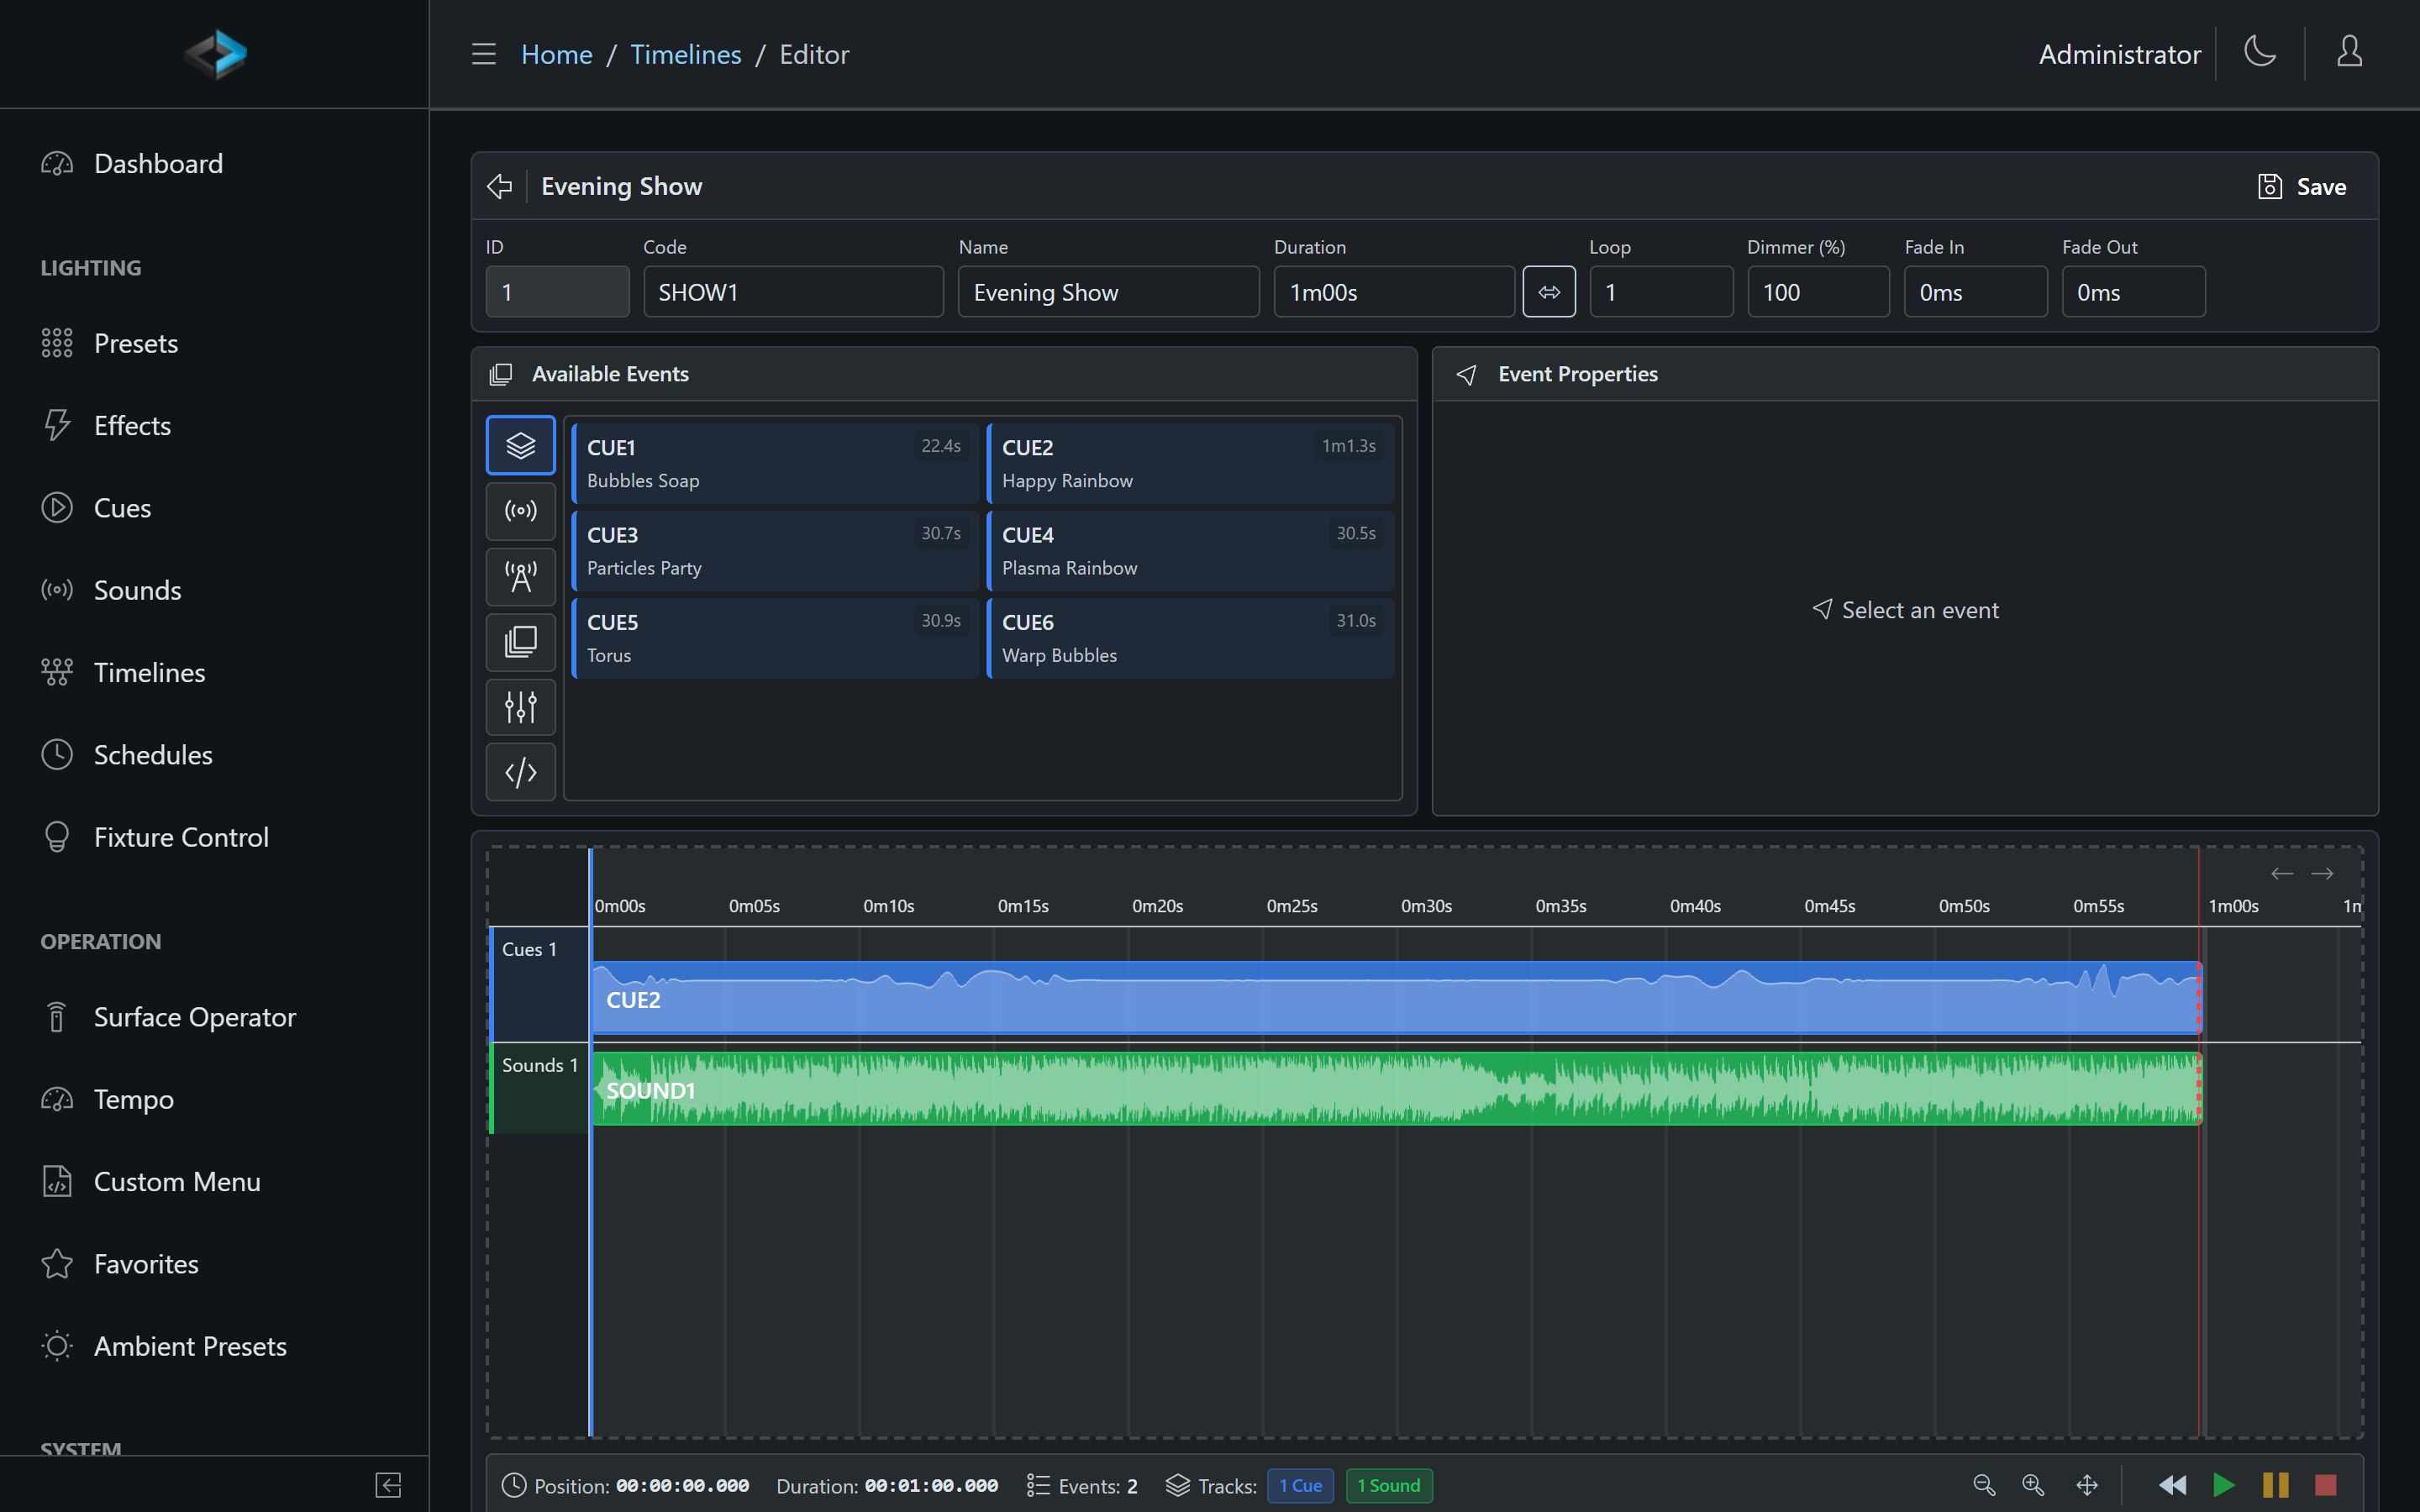Go to the Home breadcrumb link
2420x1512 pixels.
(x=557, y=54)
